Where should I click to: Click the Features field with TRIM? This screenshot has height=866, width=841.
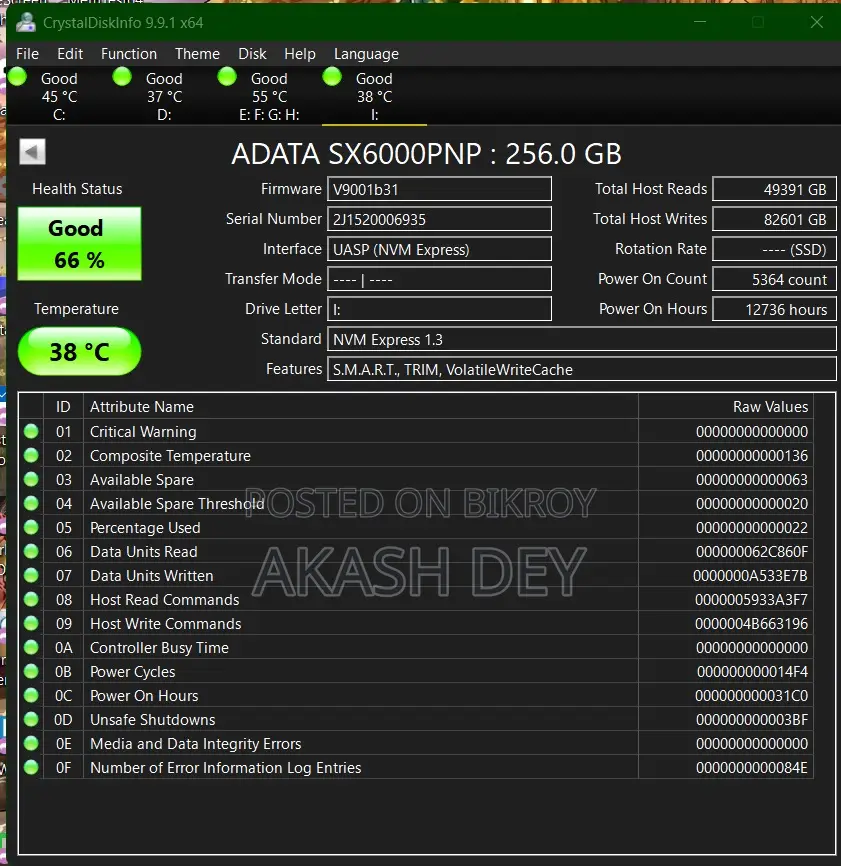tap(581, 369)
